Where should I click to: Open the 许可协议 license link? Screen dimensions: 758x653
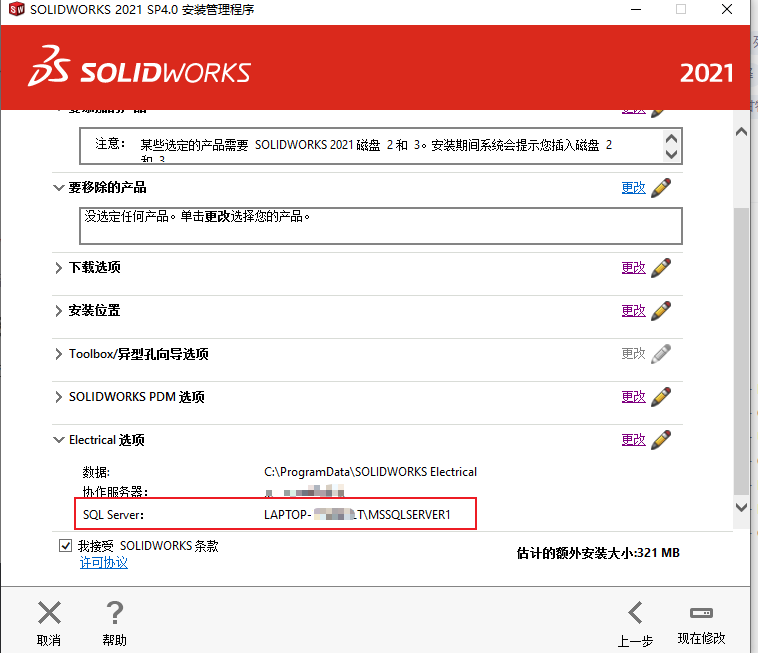pyautogui.click(x=103, y=563)
